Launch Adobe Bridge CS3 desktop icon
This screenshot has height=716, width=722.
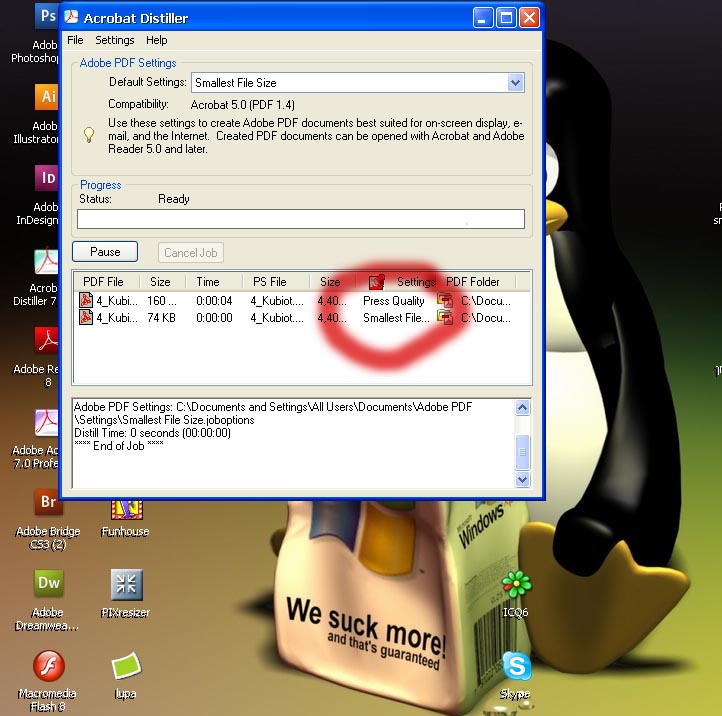coord(48,502)
